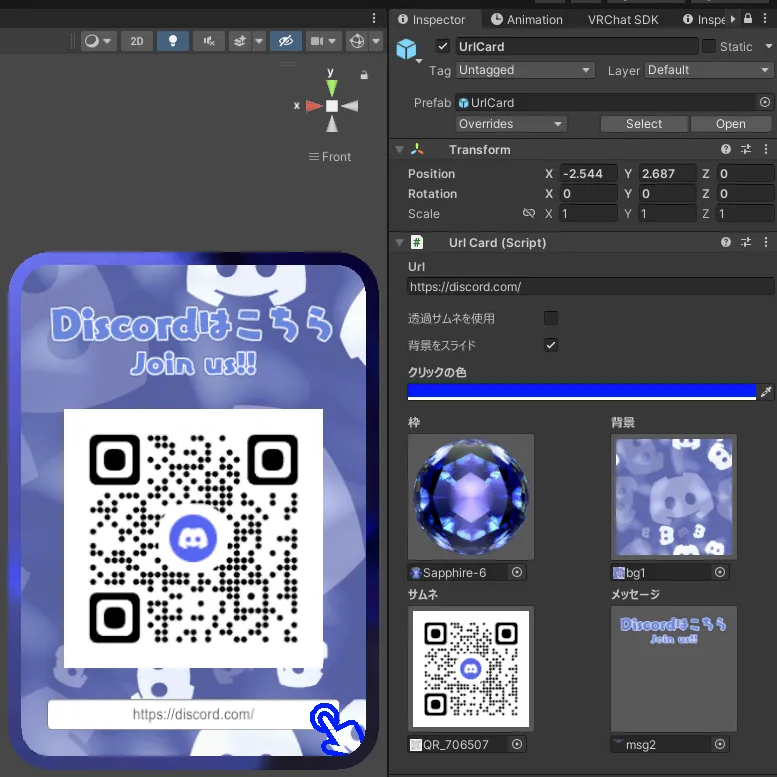The image size is (777, 777).
Task: Toggle the Inspector lock icon
Action: tap(748, 19)
